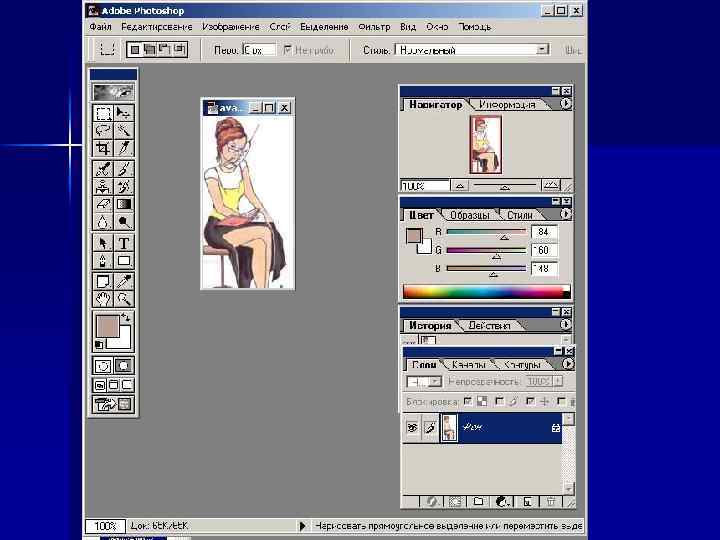720x540 pixels.
Task: Switch to the Информация tab
Action: point(507,105)
